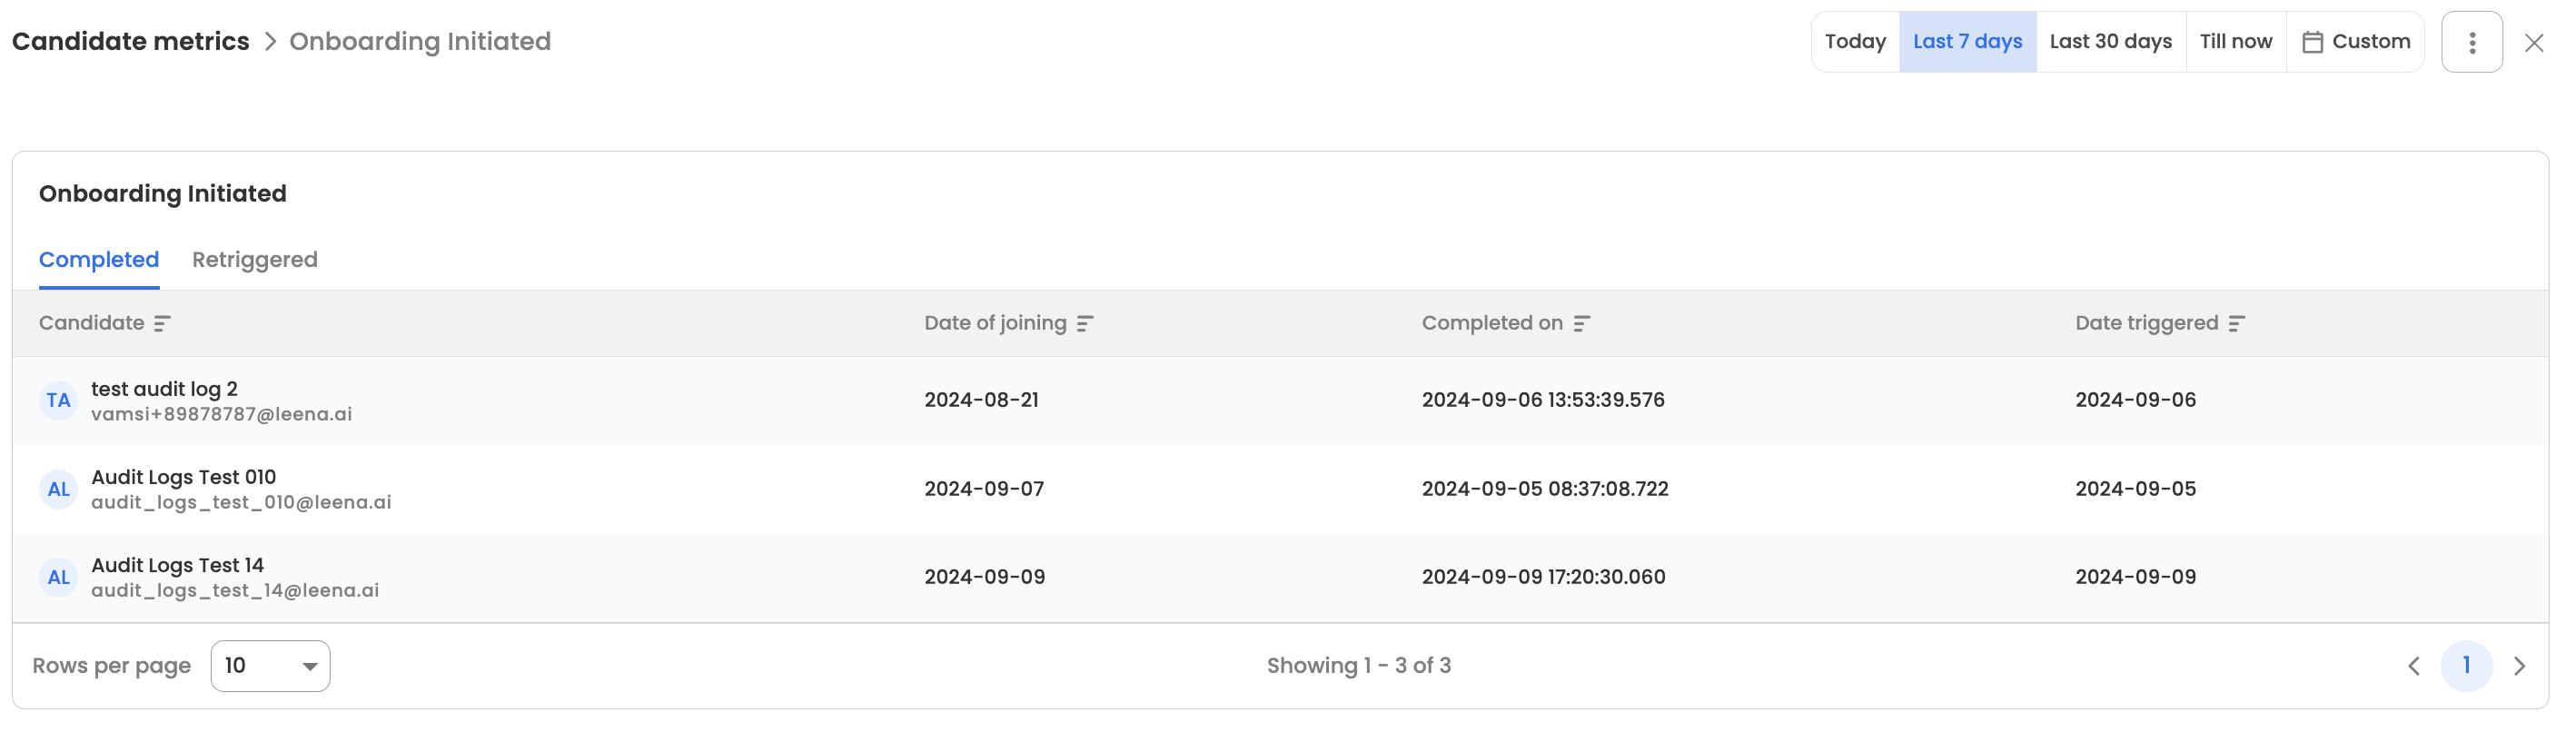
Task: Sort by Date of joining icon
Action: pos(1085,324)
